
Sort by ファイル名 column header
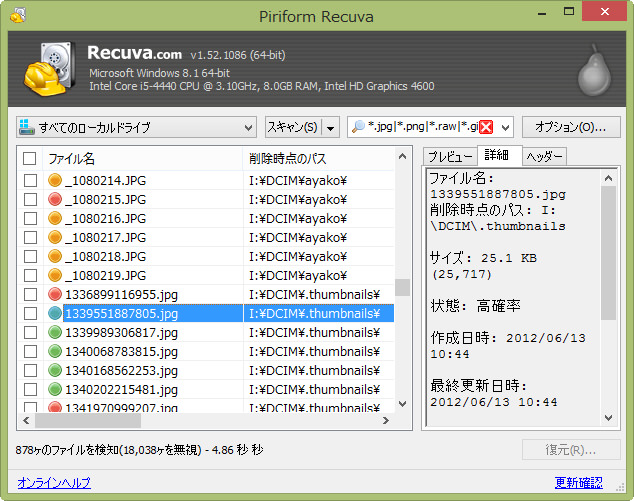(x=142, y=159)
